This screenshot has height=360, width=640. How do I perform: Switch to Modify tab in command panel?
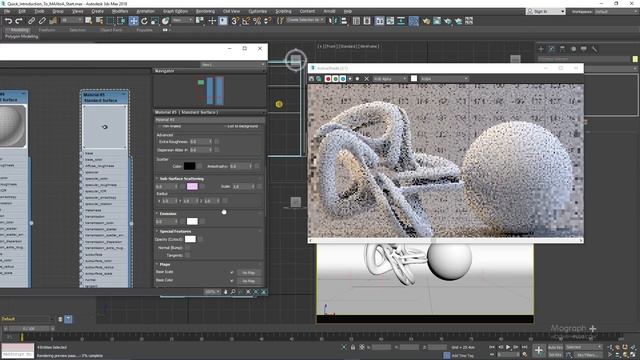tap(551, 49)
